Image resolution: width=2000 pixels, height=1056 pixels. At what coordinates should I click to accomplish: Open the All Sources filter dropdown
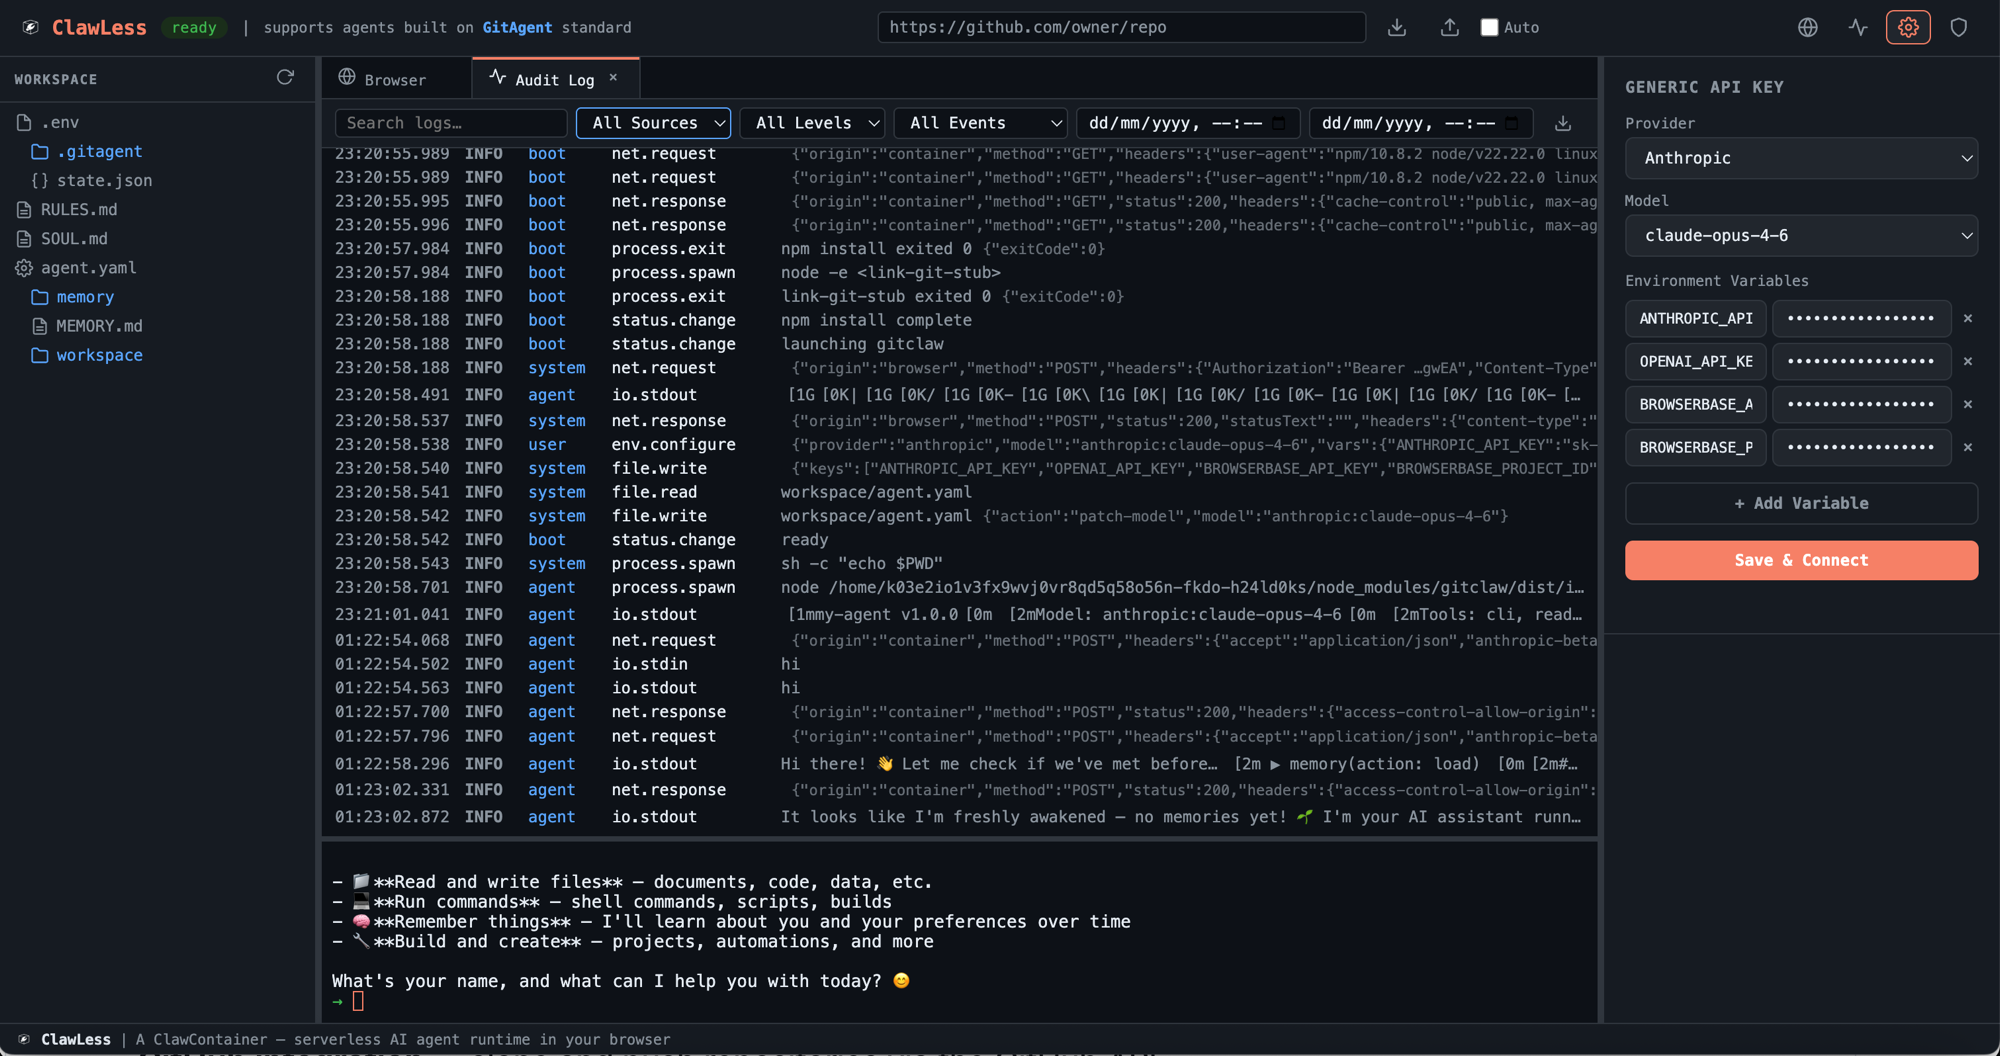[x=653, y=123]
